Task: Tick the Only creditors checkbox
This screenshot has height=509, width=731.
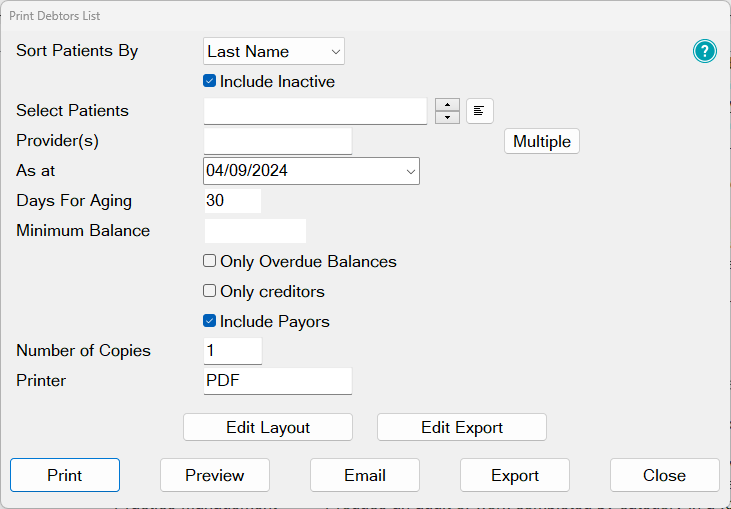Action: pos(210,292)
